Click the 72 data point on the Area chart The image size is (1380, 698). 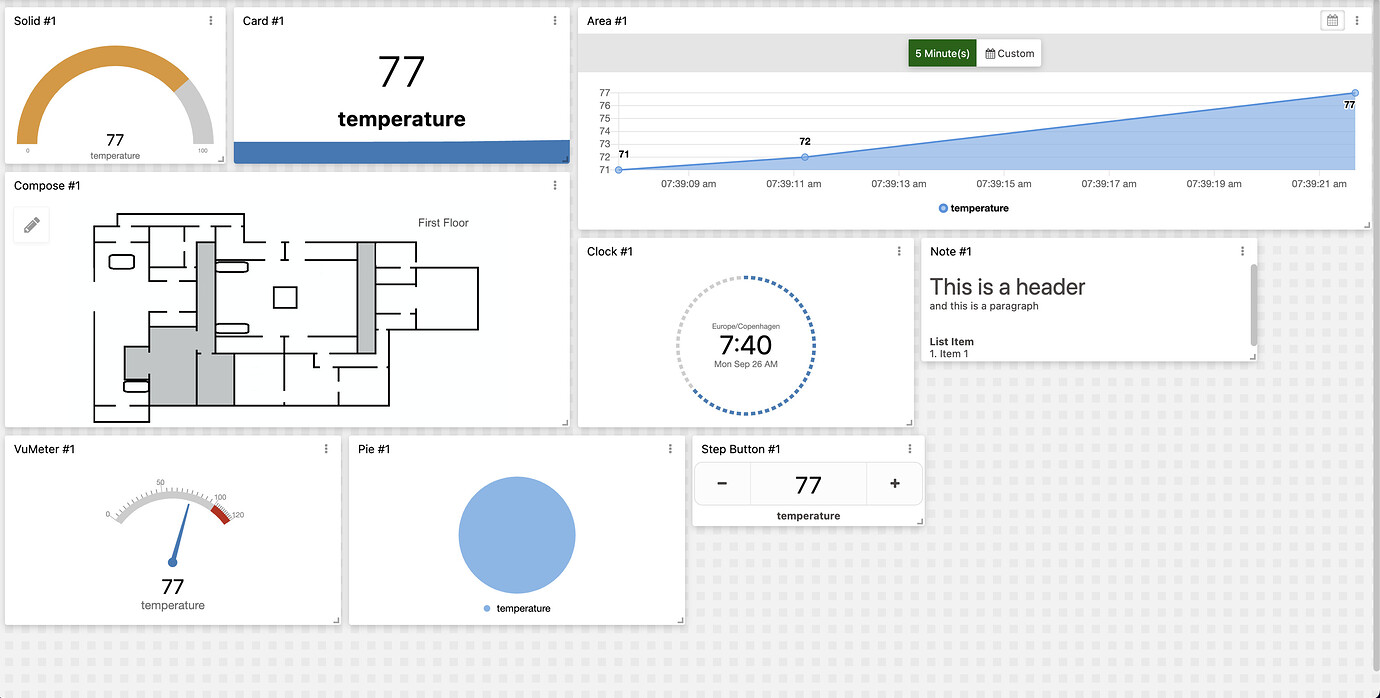pos(804,156)
